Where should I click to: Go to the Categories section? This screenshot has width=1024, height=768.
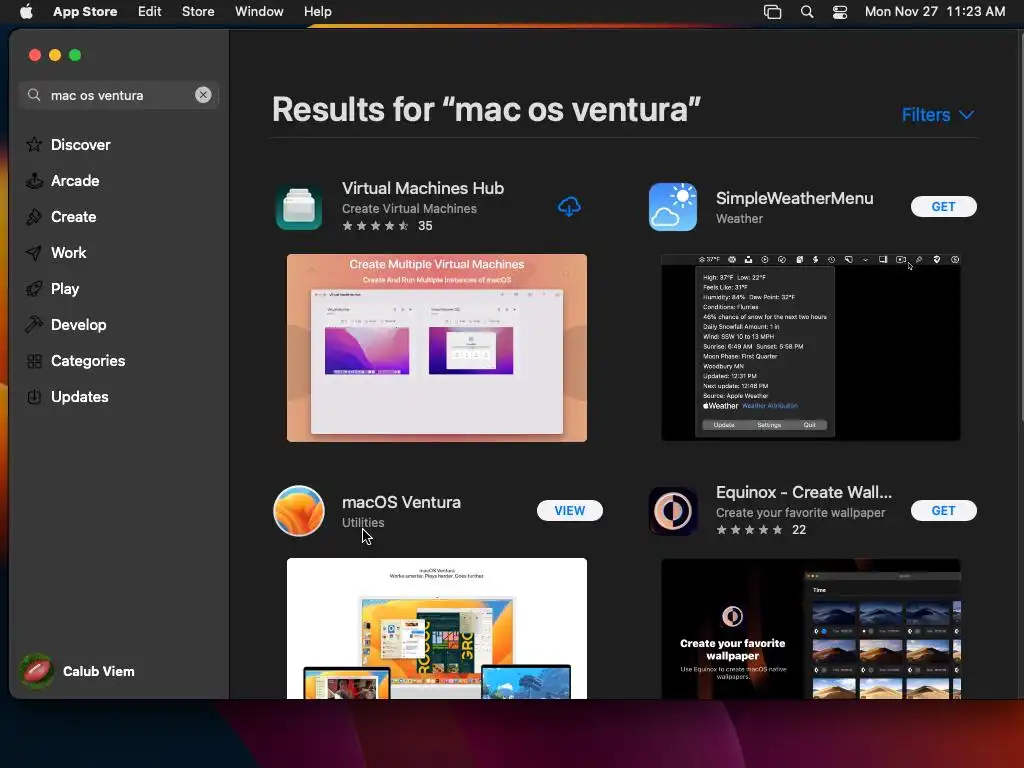tap(88, 360)
